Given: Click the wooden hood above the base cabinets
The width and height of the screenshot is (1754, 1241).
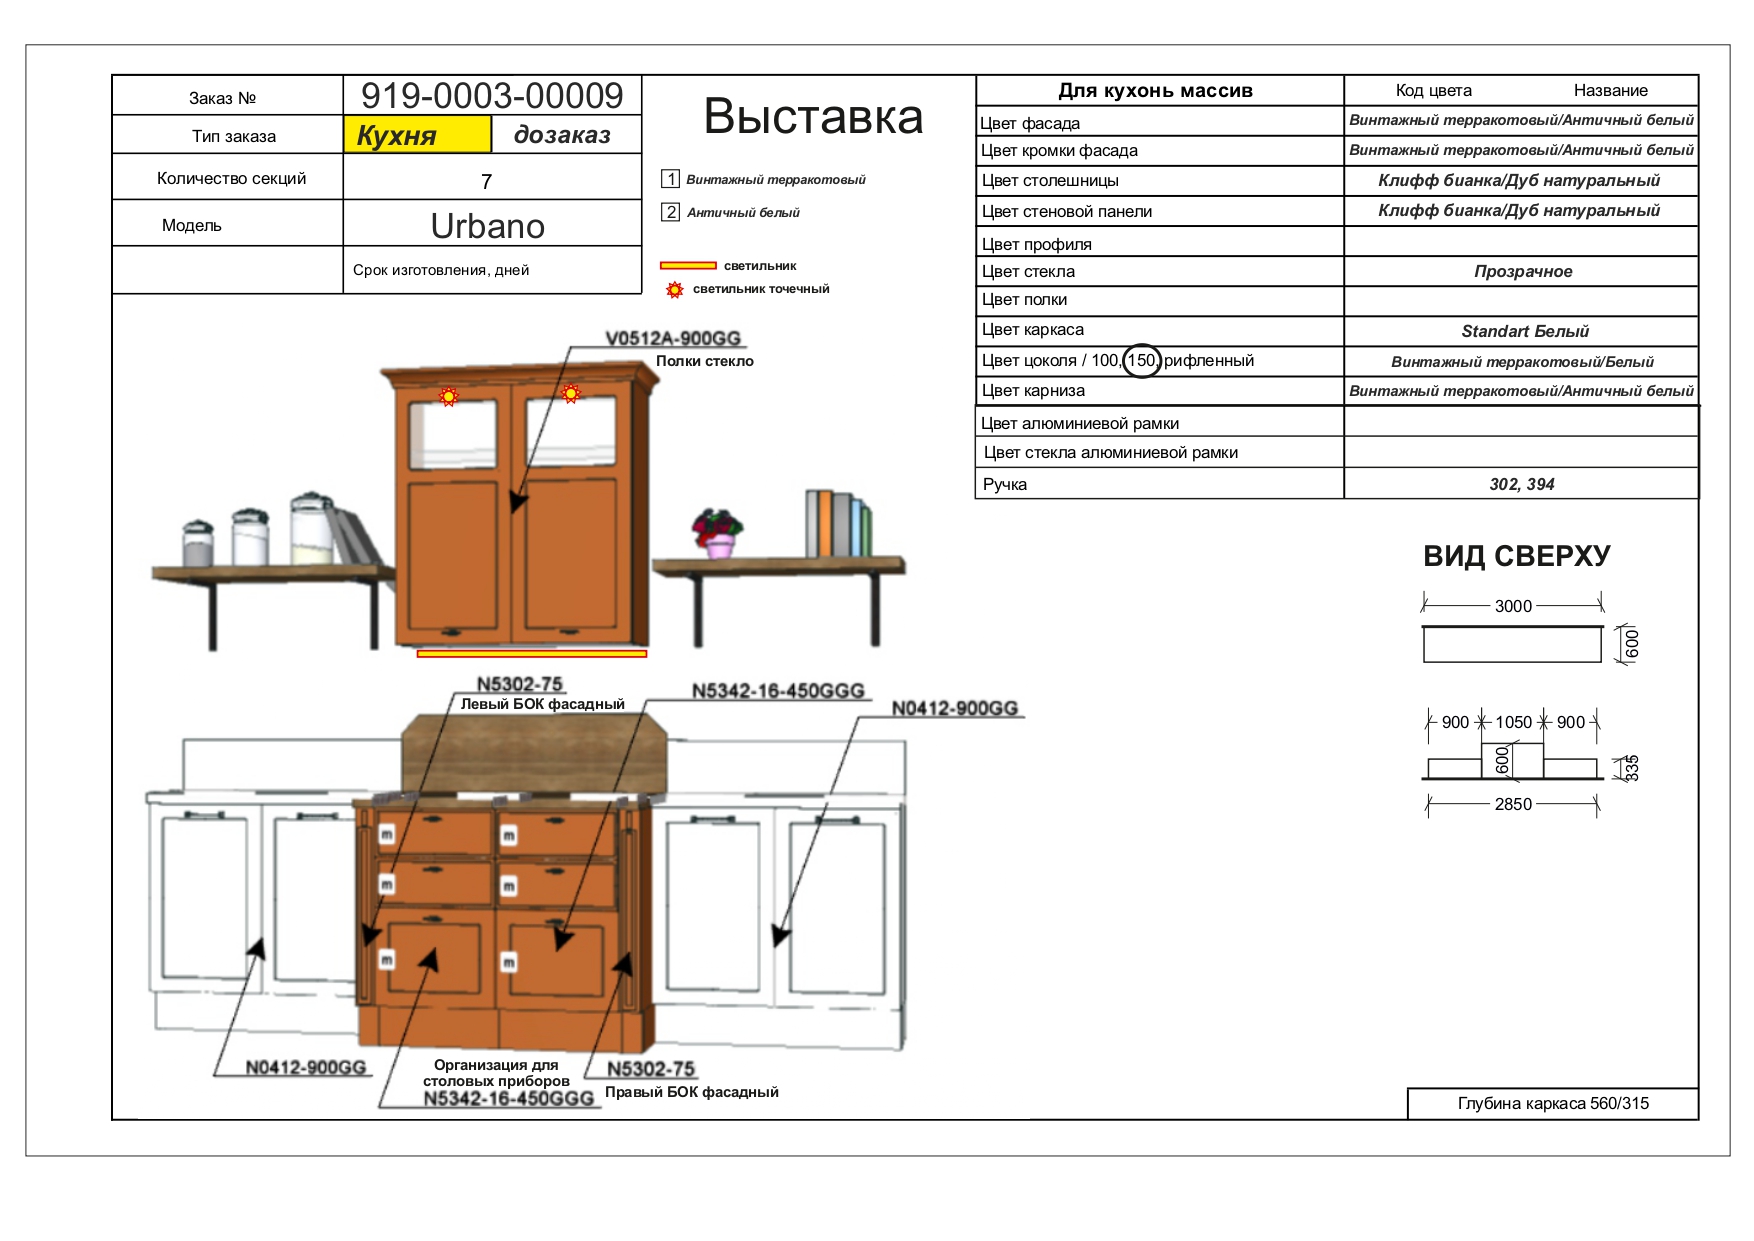Looking at the screenshot, I should click(534, 754).
